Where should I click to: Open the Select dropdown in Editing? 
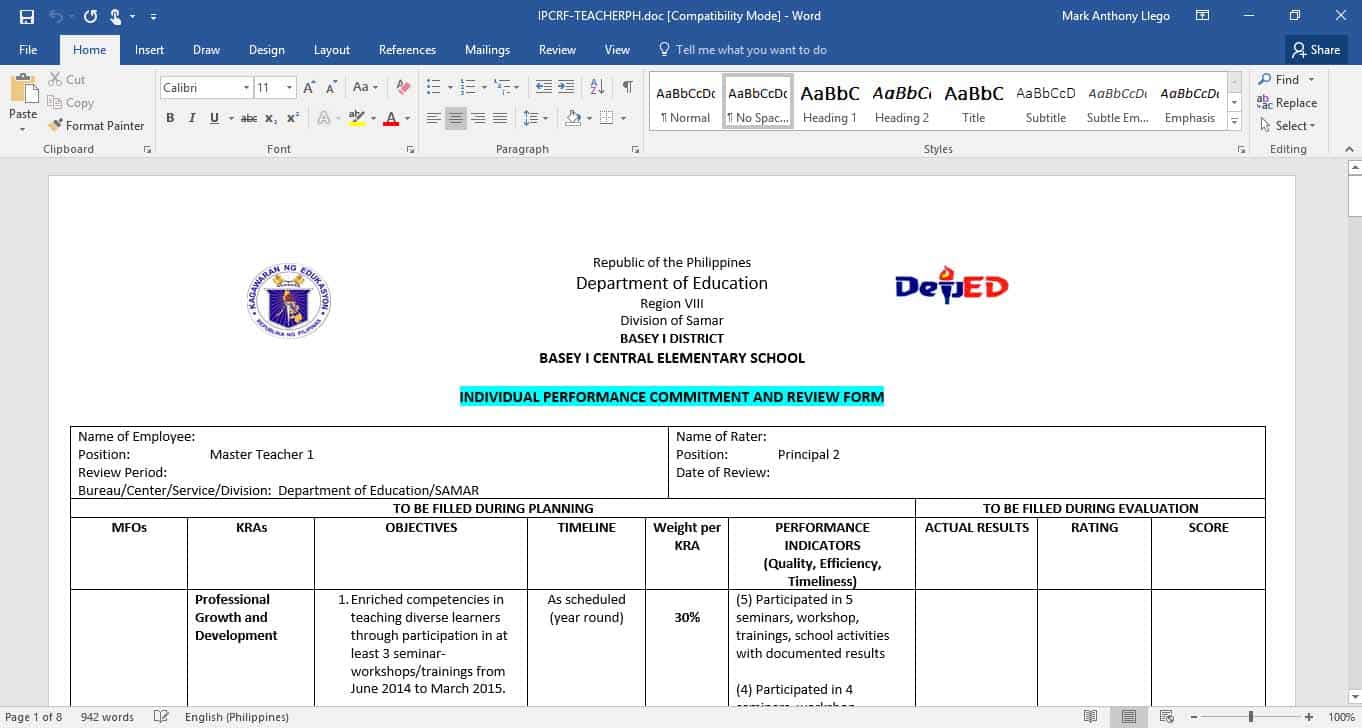(x=1288, y=125)
